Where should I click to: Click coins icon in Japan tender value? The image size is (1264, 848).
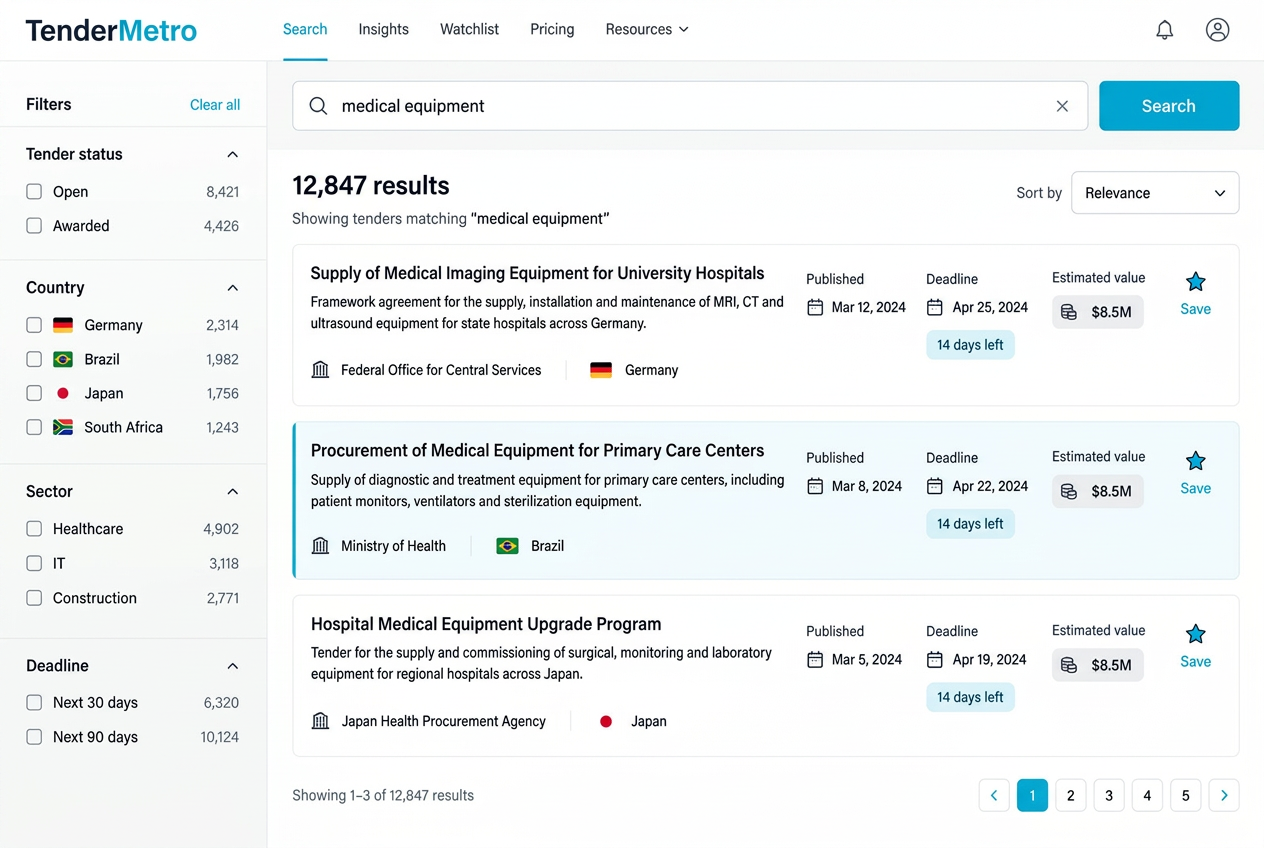point(1069,665)
